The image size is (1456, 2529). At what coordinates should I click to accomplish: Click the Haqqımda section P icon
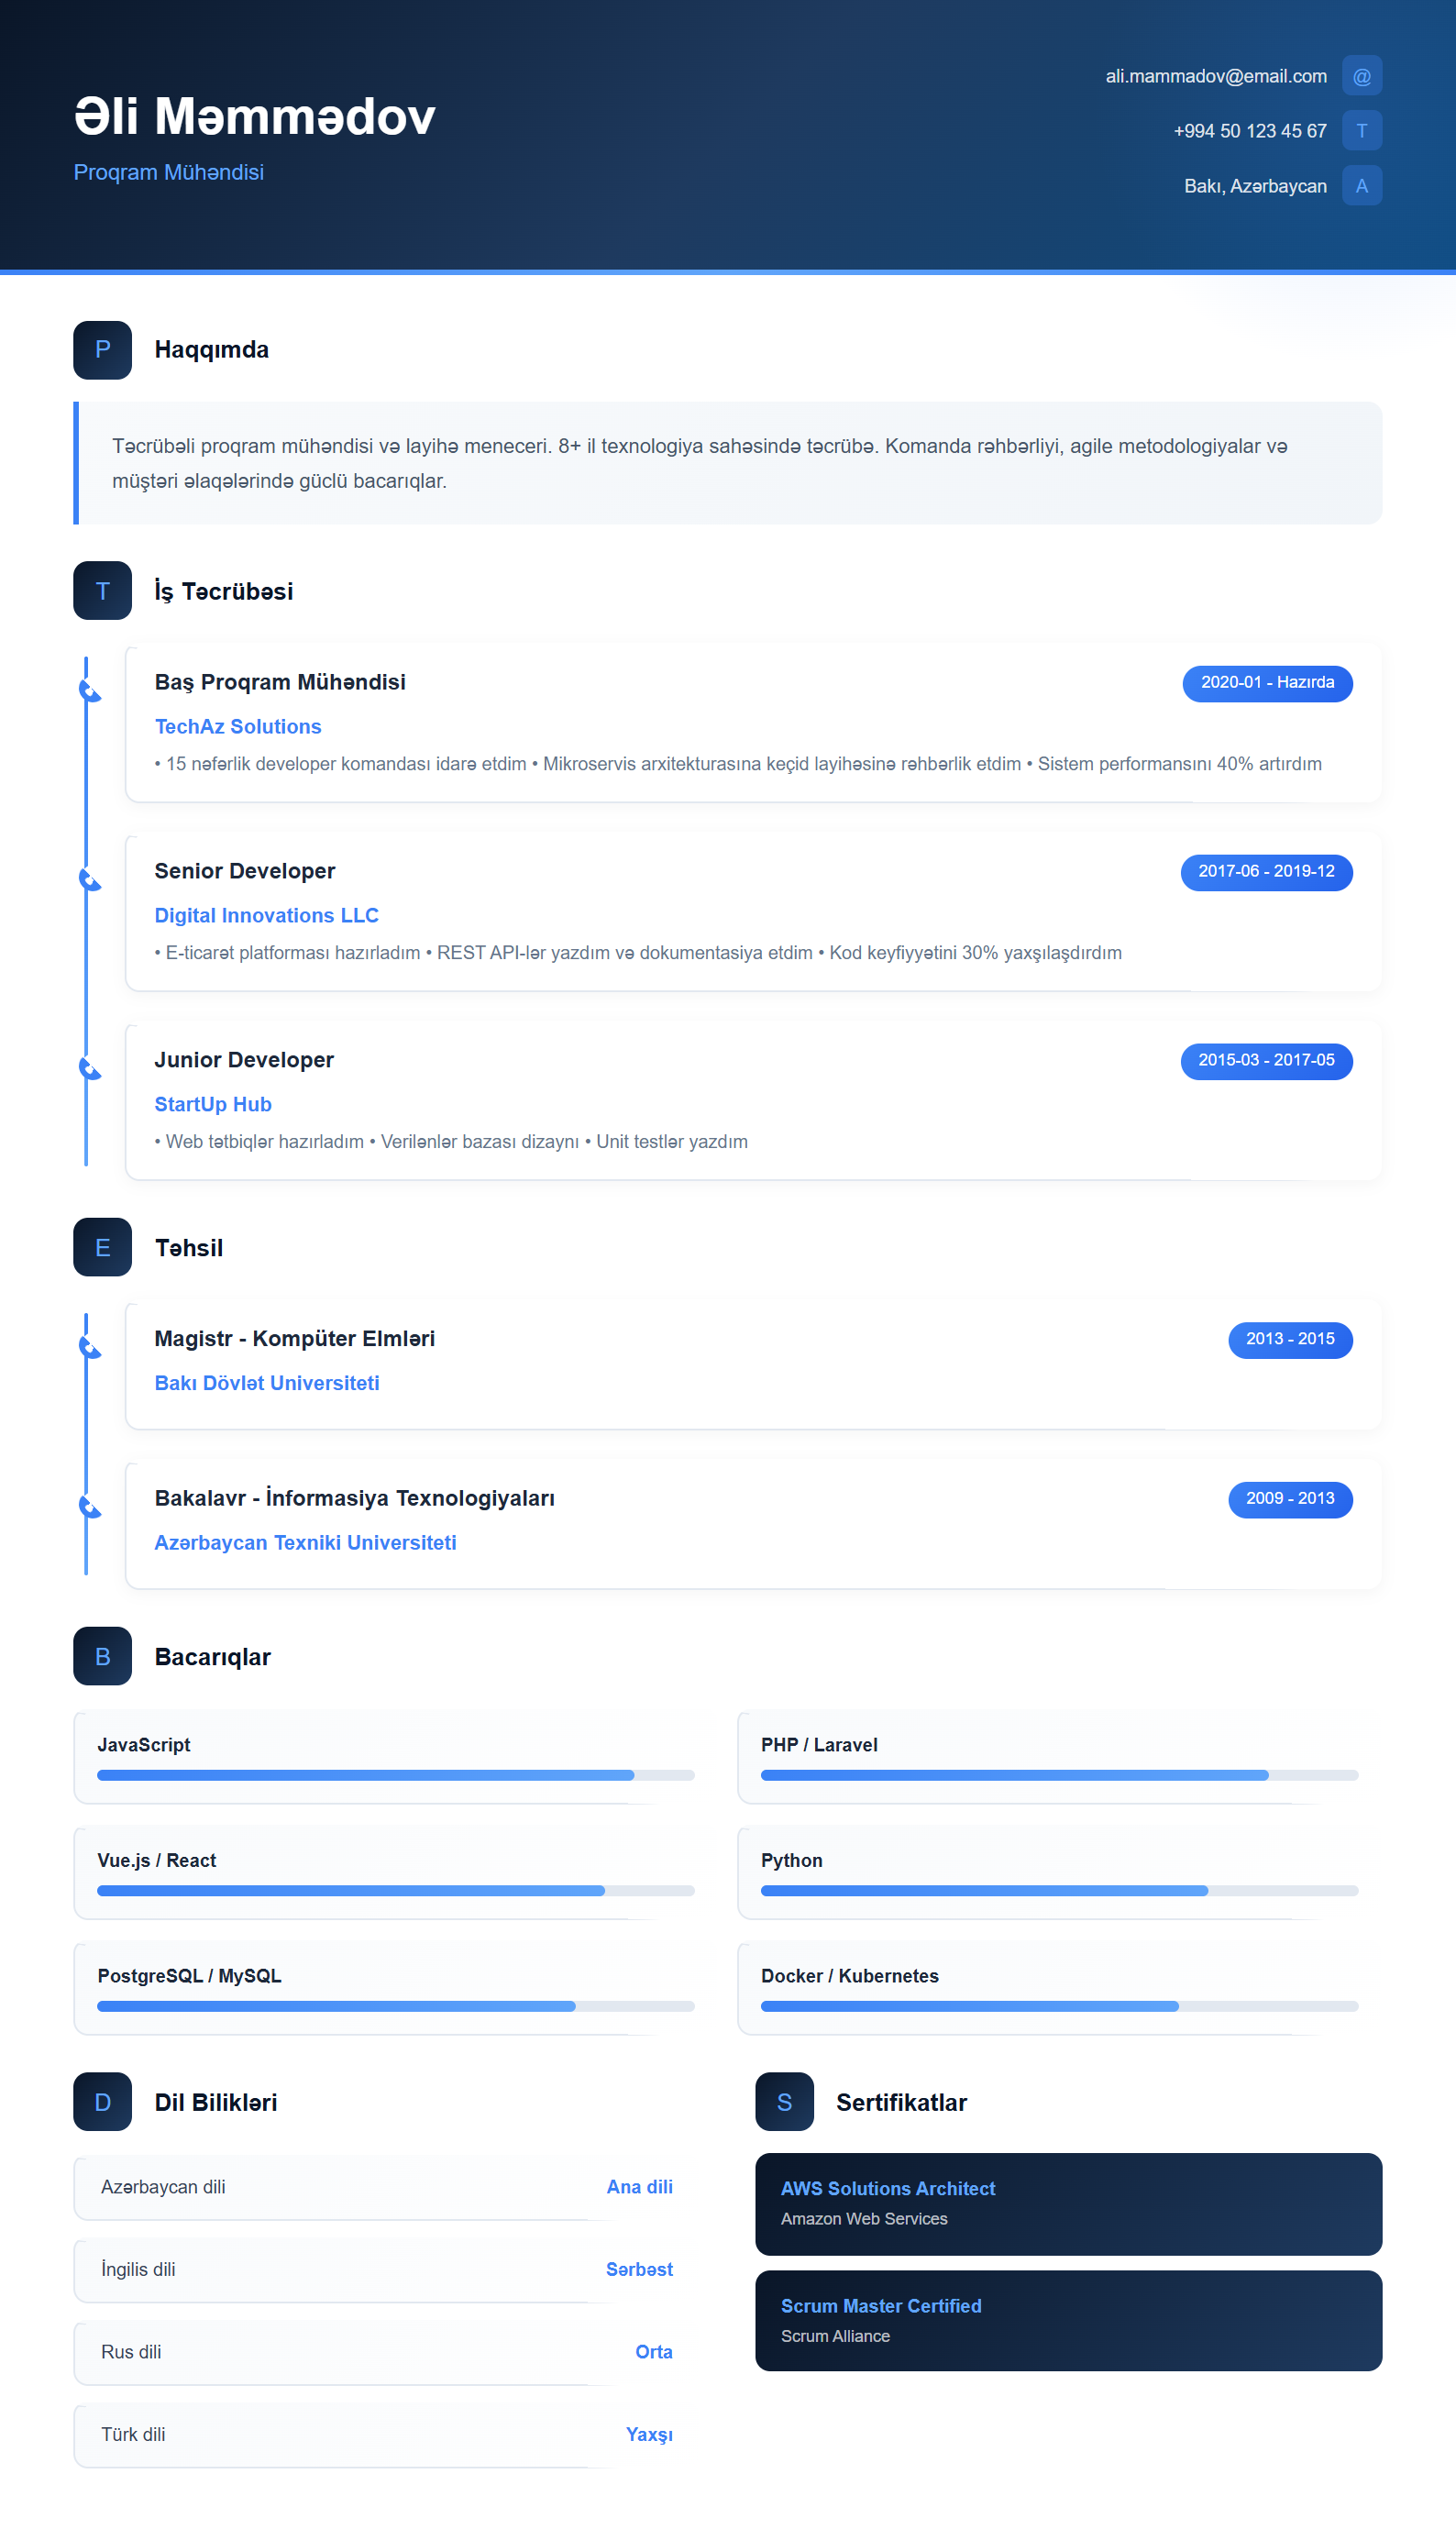click(x=102, y=350)
